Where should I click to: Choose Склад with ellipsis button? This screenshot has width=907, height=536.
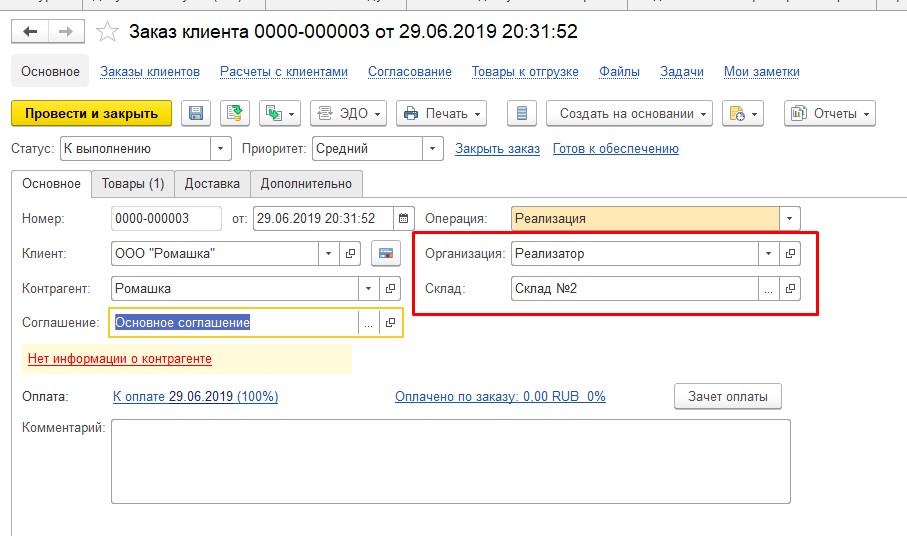click(768, 289)
